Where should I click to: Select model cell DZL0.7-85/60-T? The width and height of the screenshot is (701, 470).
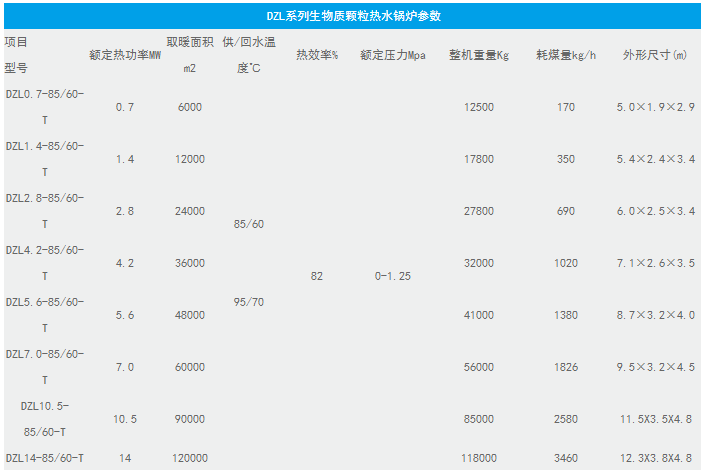click(45, 107)
